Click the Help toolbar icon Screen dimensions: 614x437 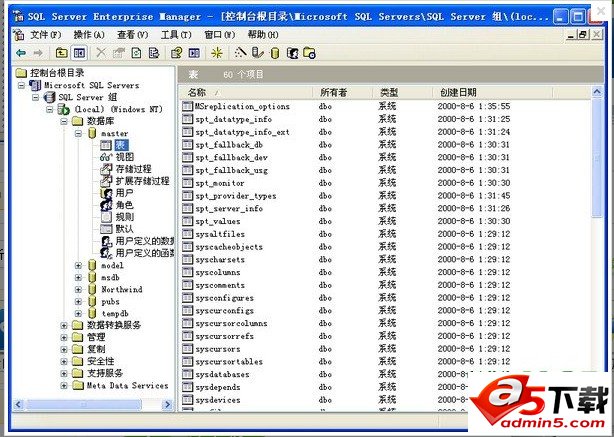(x=177, y=53)
